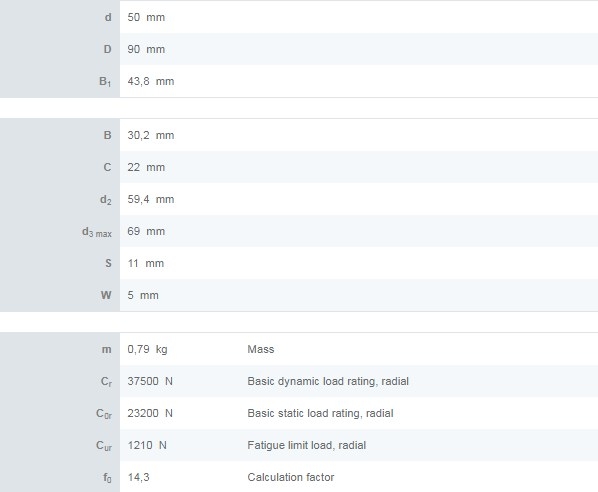The image size is (598, 492).
Task: Click the Cr parameter label
Action: click(x=106, y=382)
